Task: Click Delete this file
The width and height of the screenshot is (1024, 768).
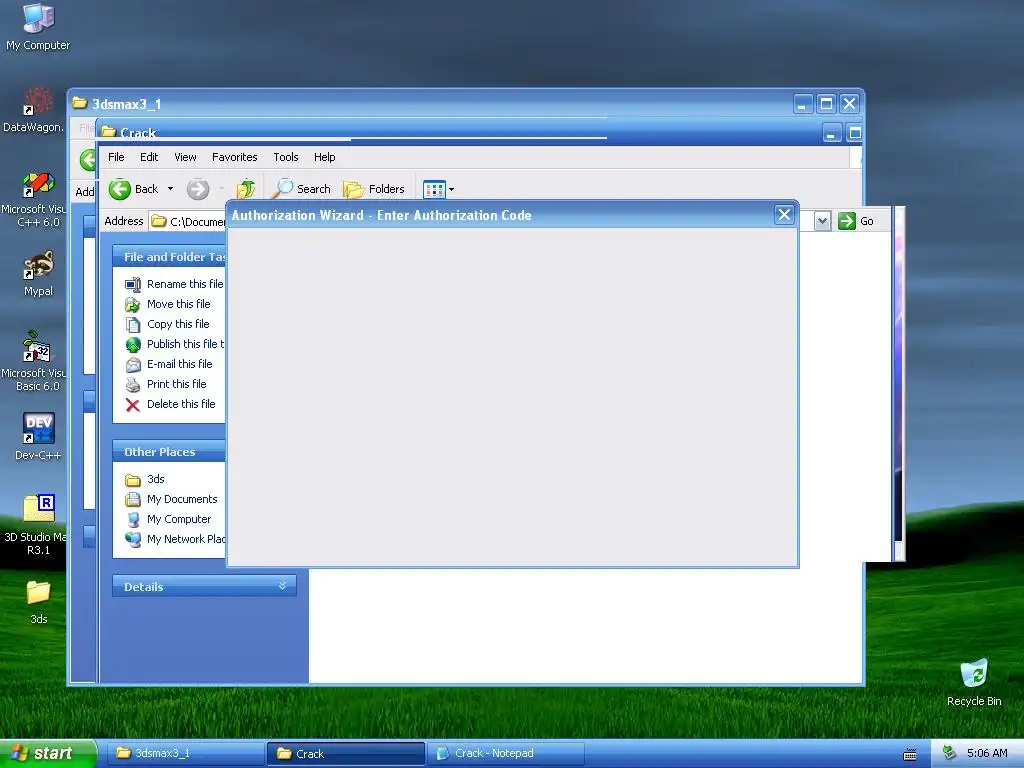Action: click(170, 404)
